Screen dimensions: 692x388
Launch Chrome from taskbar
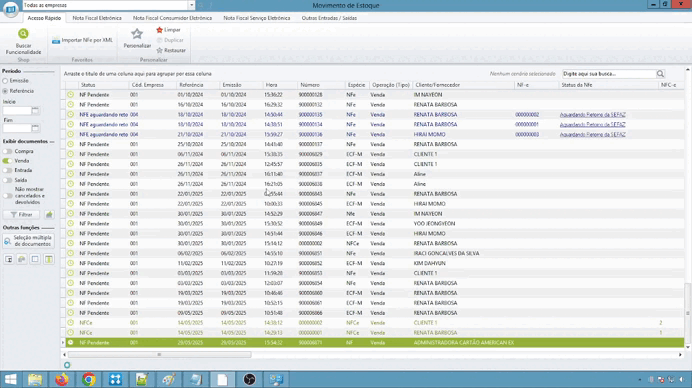[x=89, y=379]
